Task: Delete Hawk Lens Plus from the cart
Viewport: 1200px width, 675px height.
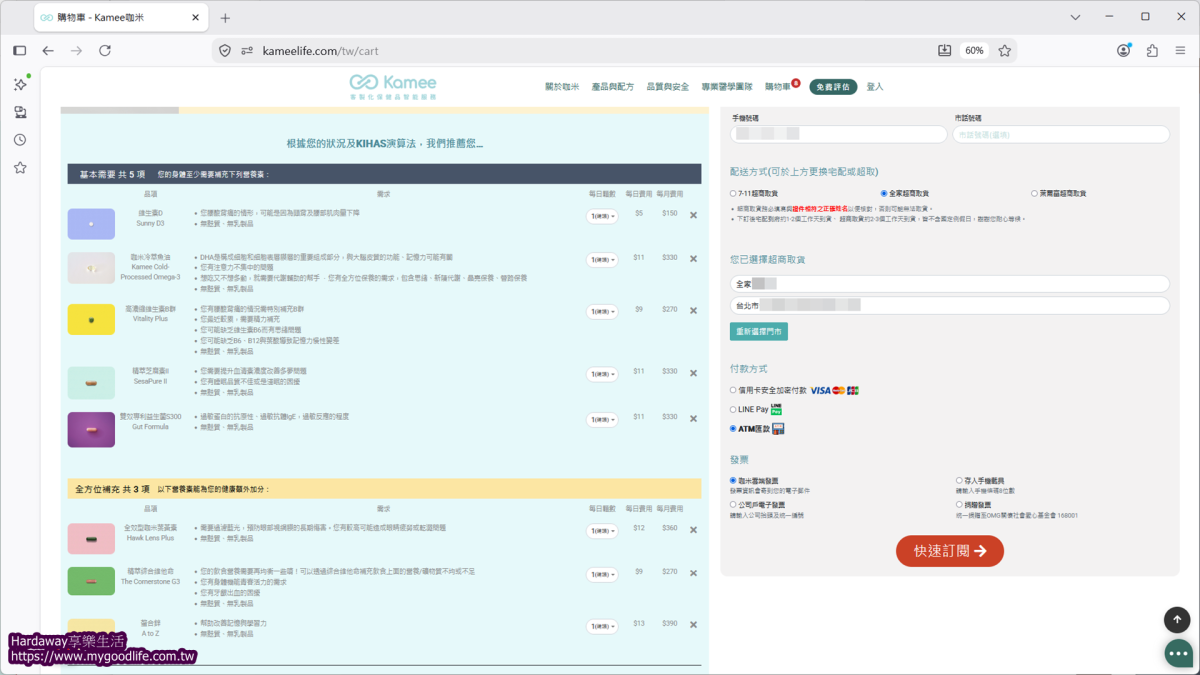Action: coord(693,528)
